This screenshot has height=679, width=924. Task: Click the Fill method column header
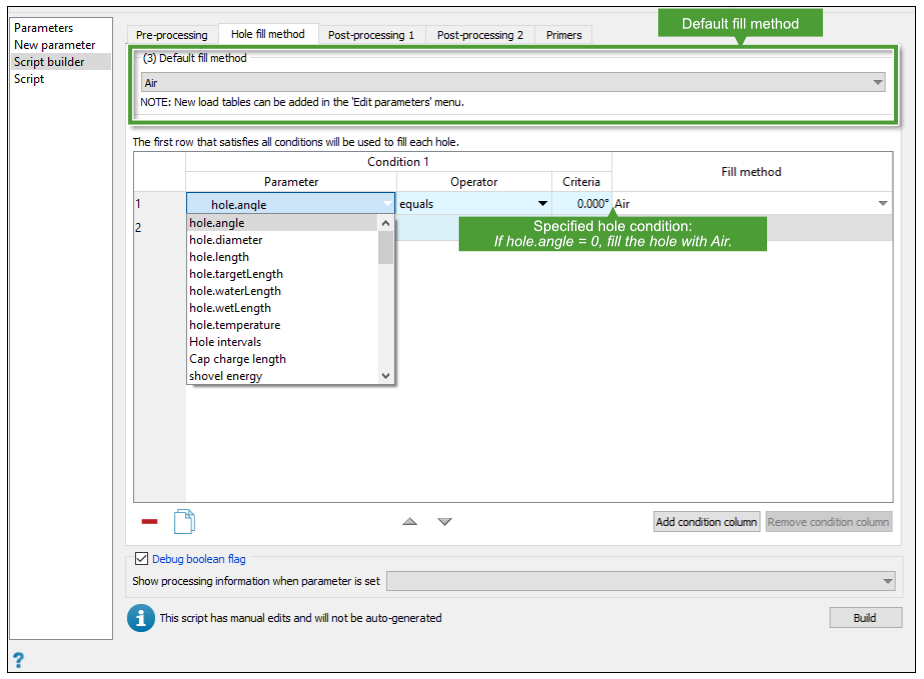pyautogui.click(x=752, y=172)
